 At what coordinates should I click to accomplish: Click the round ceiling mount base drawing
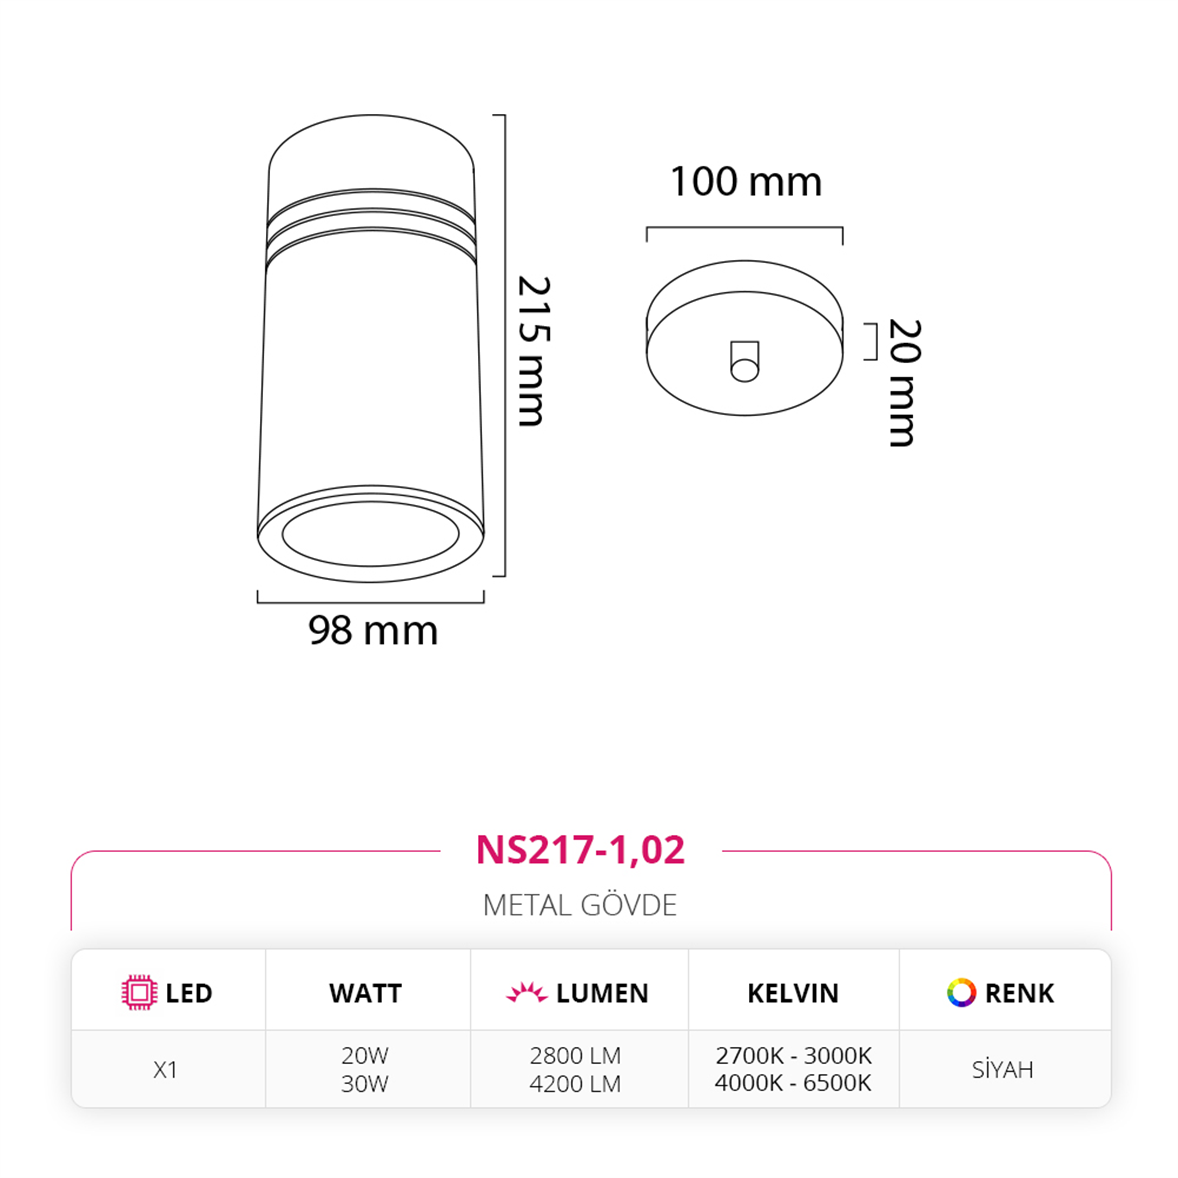click(745, 338)
